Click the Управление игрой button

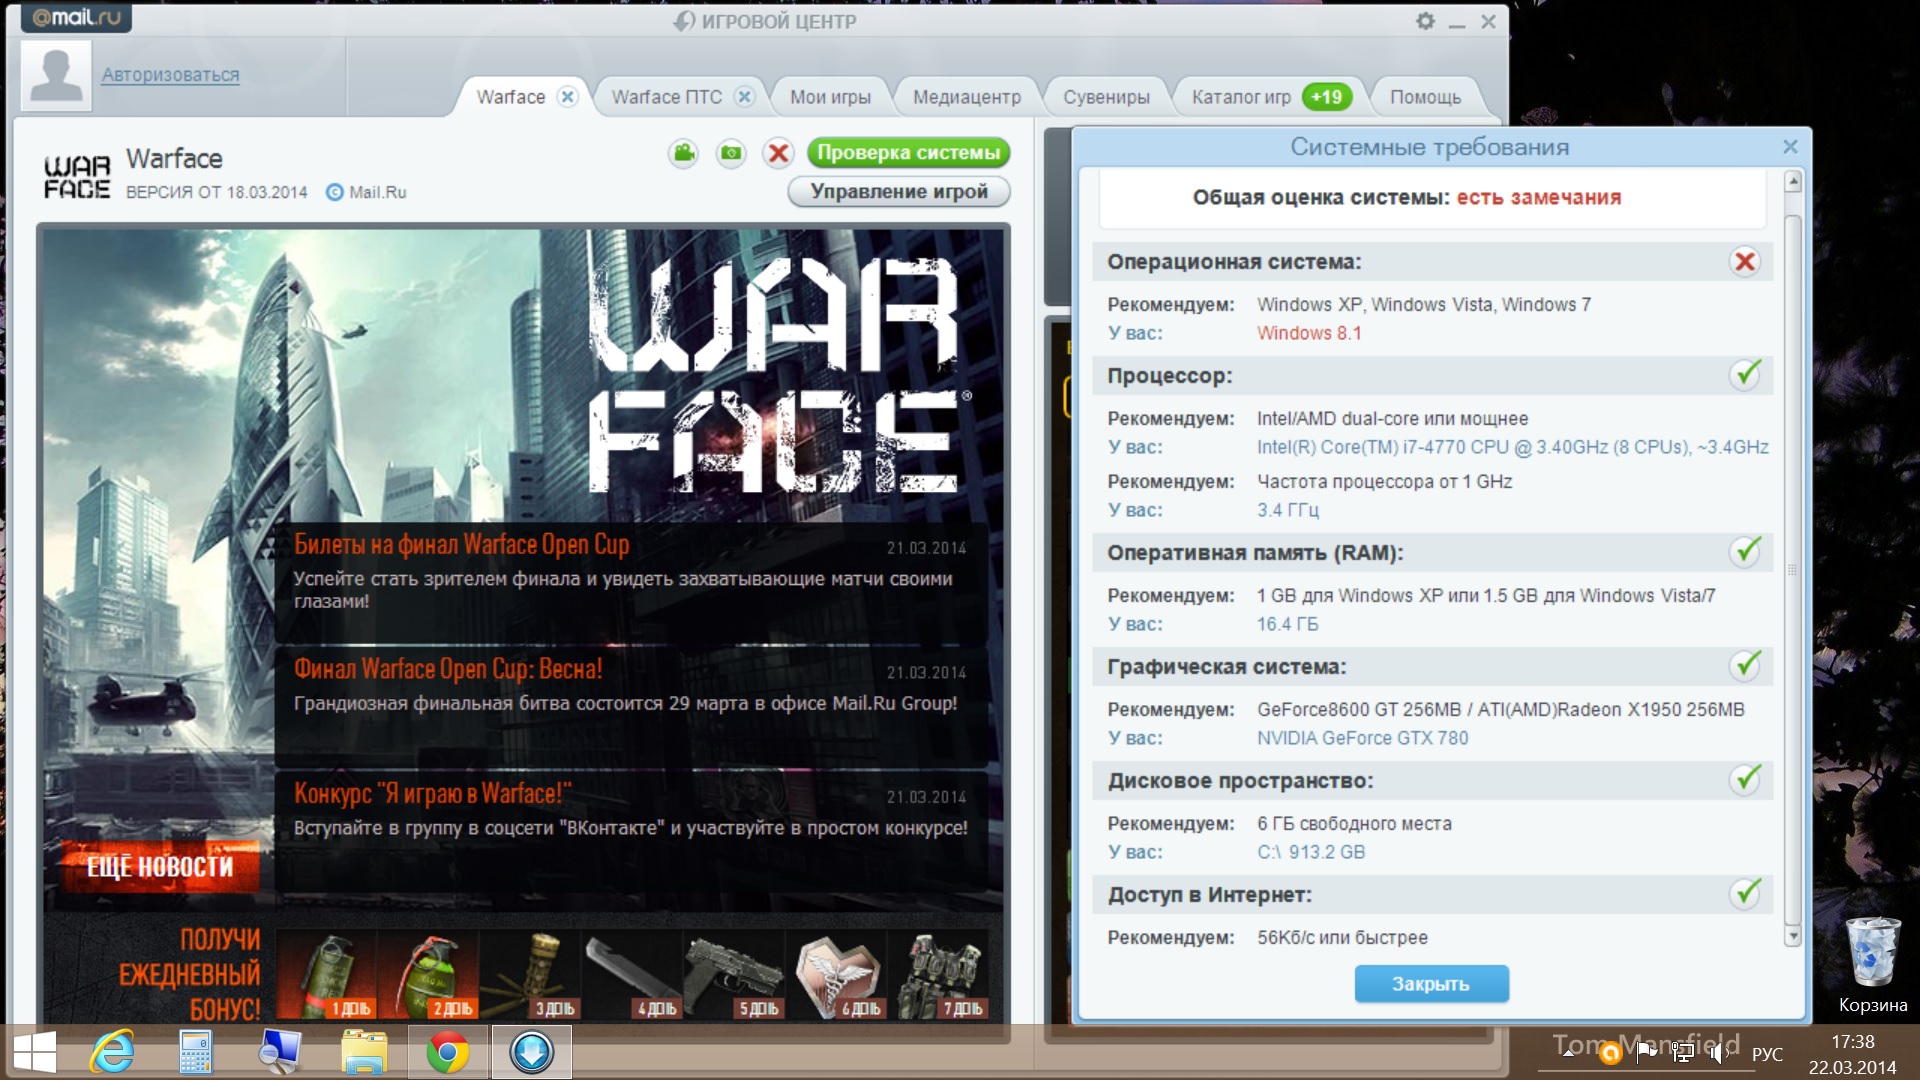[x=899, y=191]
